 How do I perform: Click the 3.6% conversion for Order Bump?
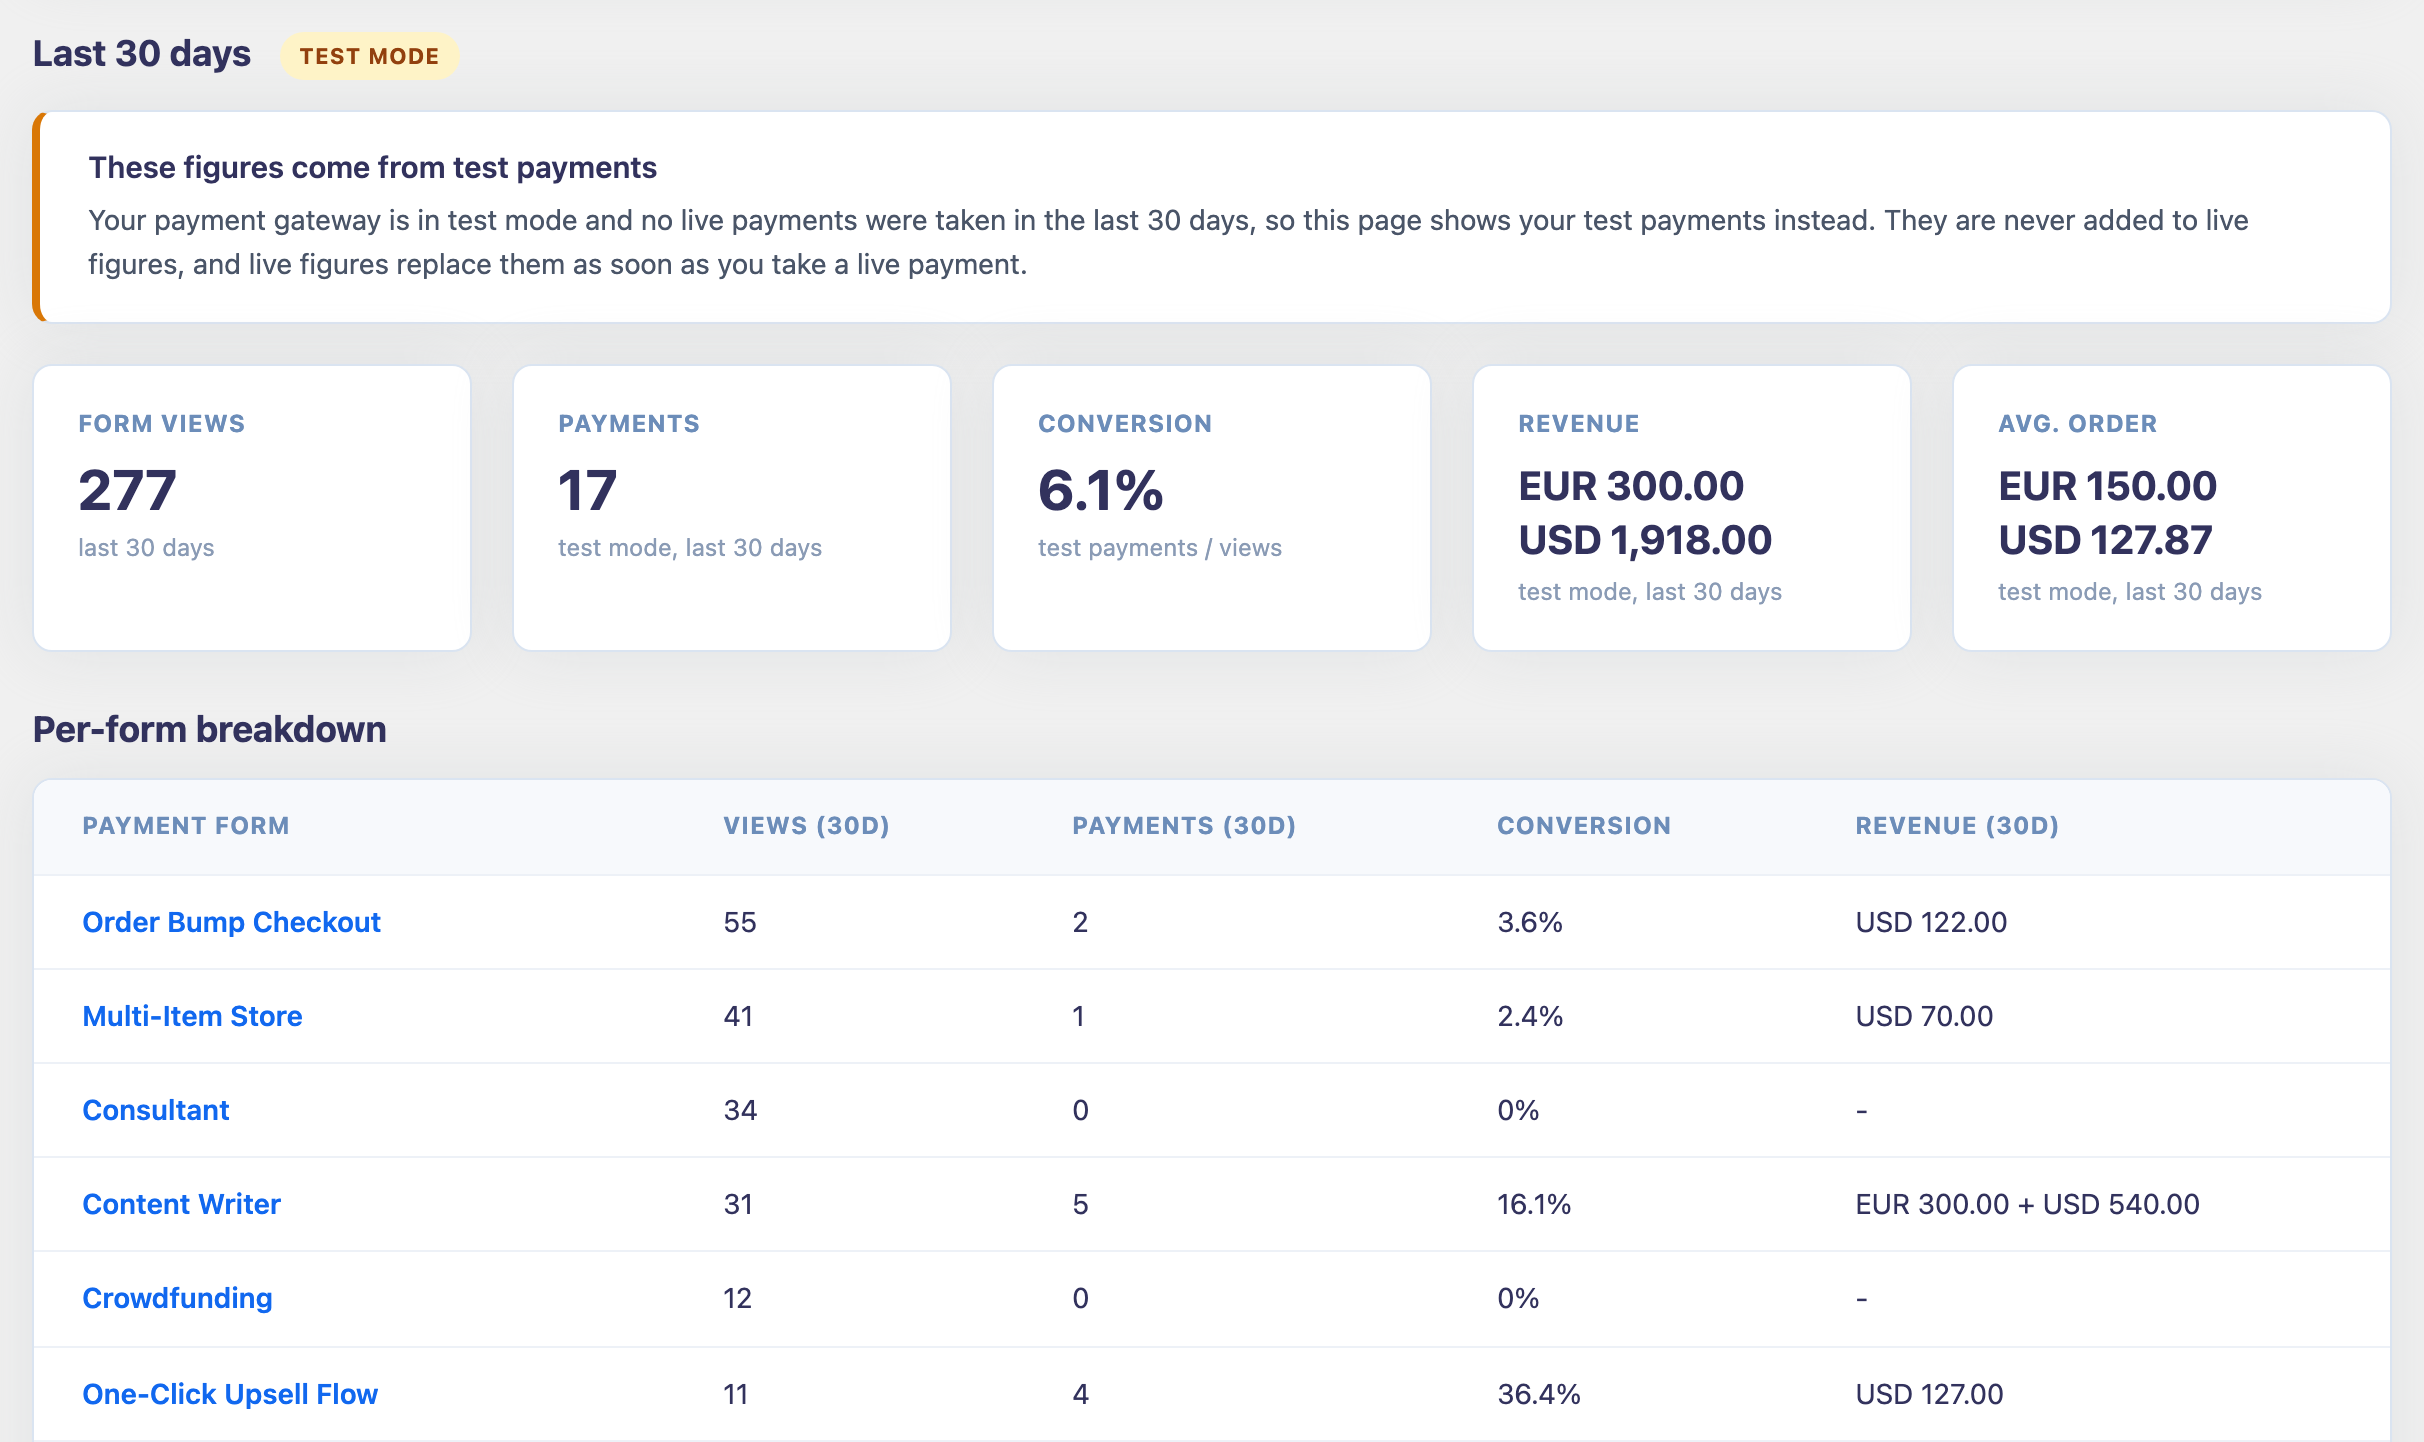(1530, 922)
